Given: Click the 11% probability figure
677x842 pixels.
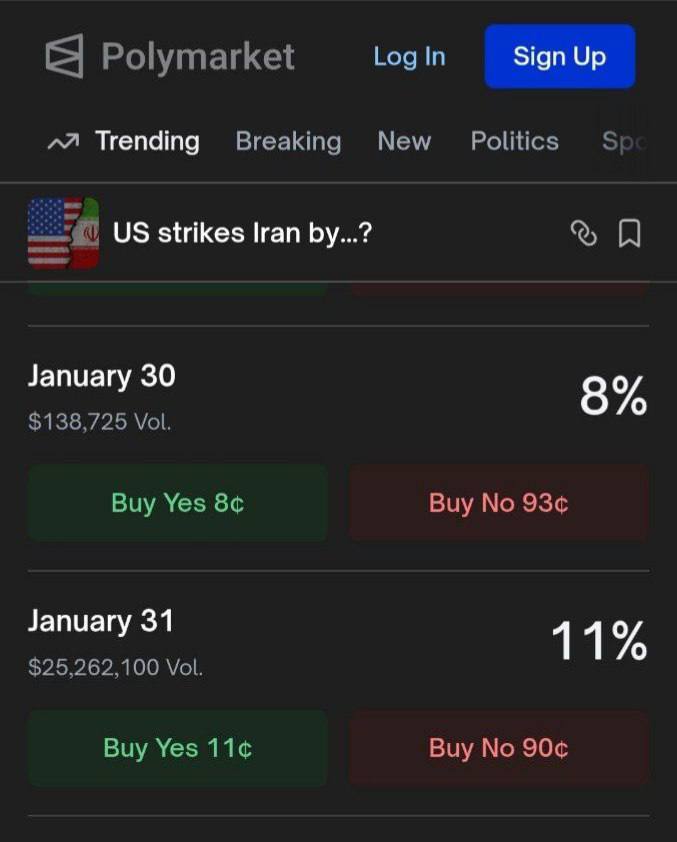Looking at the screenshot, I should click(x=599, y=641).
